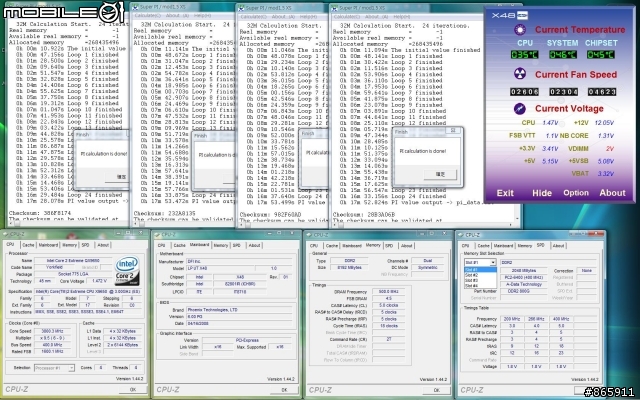Click title icon of CPU-Z showing Memory tab
The width and height of the screenshot is (640, 400).
click(x=310, y=235)
